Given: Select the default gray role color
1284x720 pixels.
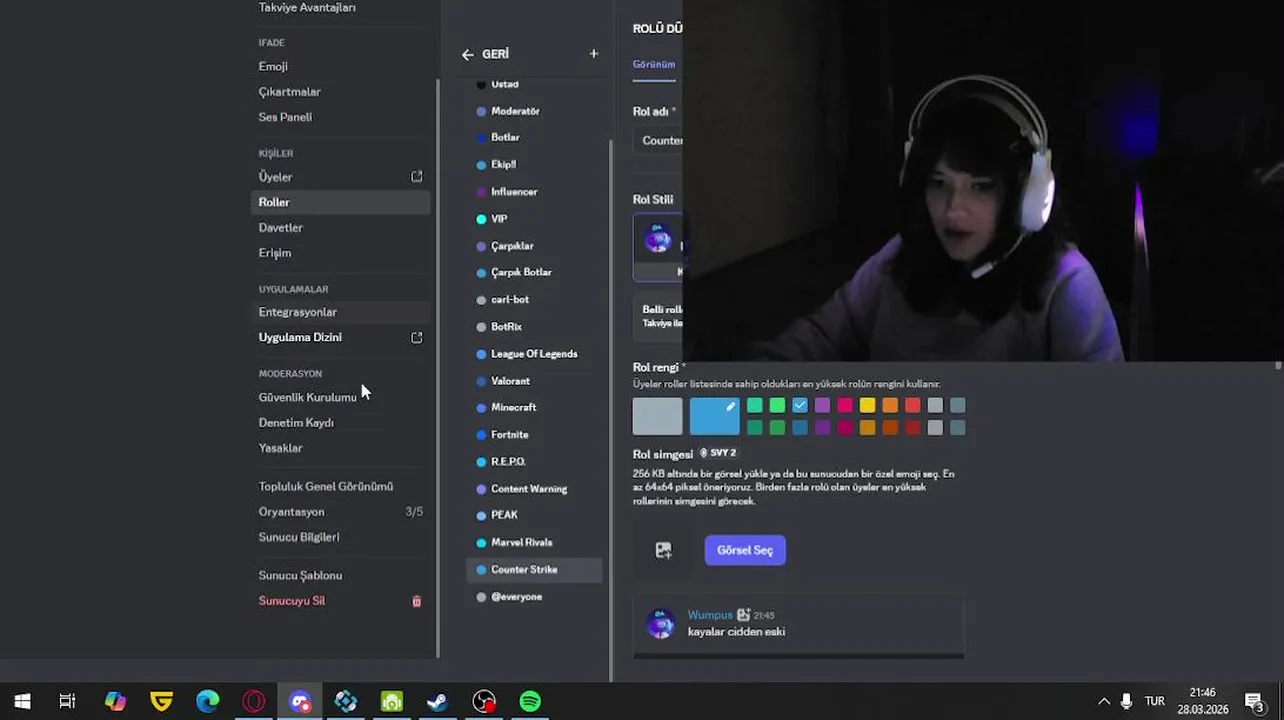Looking at the screenshot, I should point(657,416).
